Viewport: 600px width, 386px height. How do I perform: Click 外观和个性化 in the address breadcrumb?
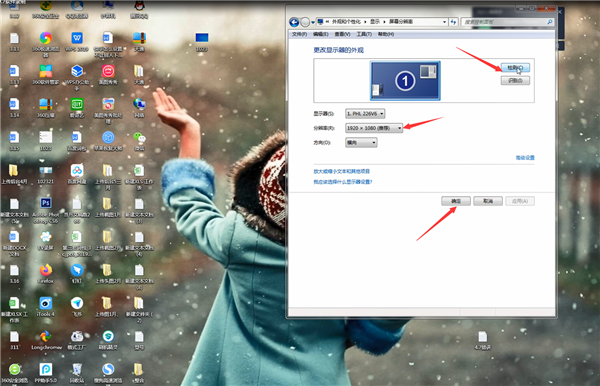point(346,22)
